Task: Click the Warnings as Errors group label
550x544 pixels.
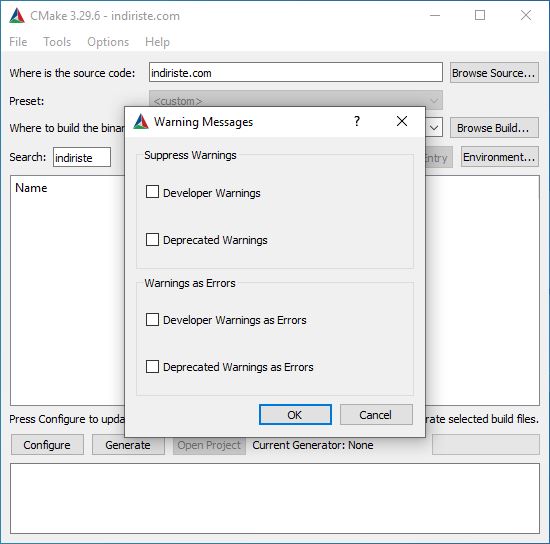Action: (190, 283)
